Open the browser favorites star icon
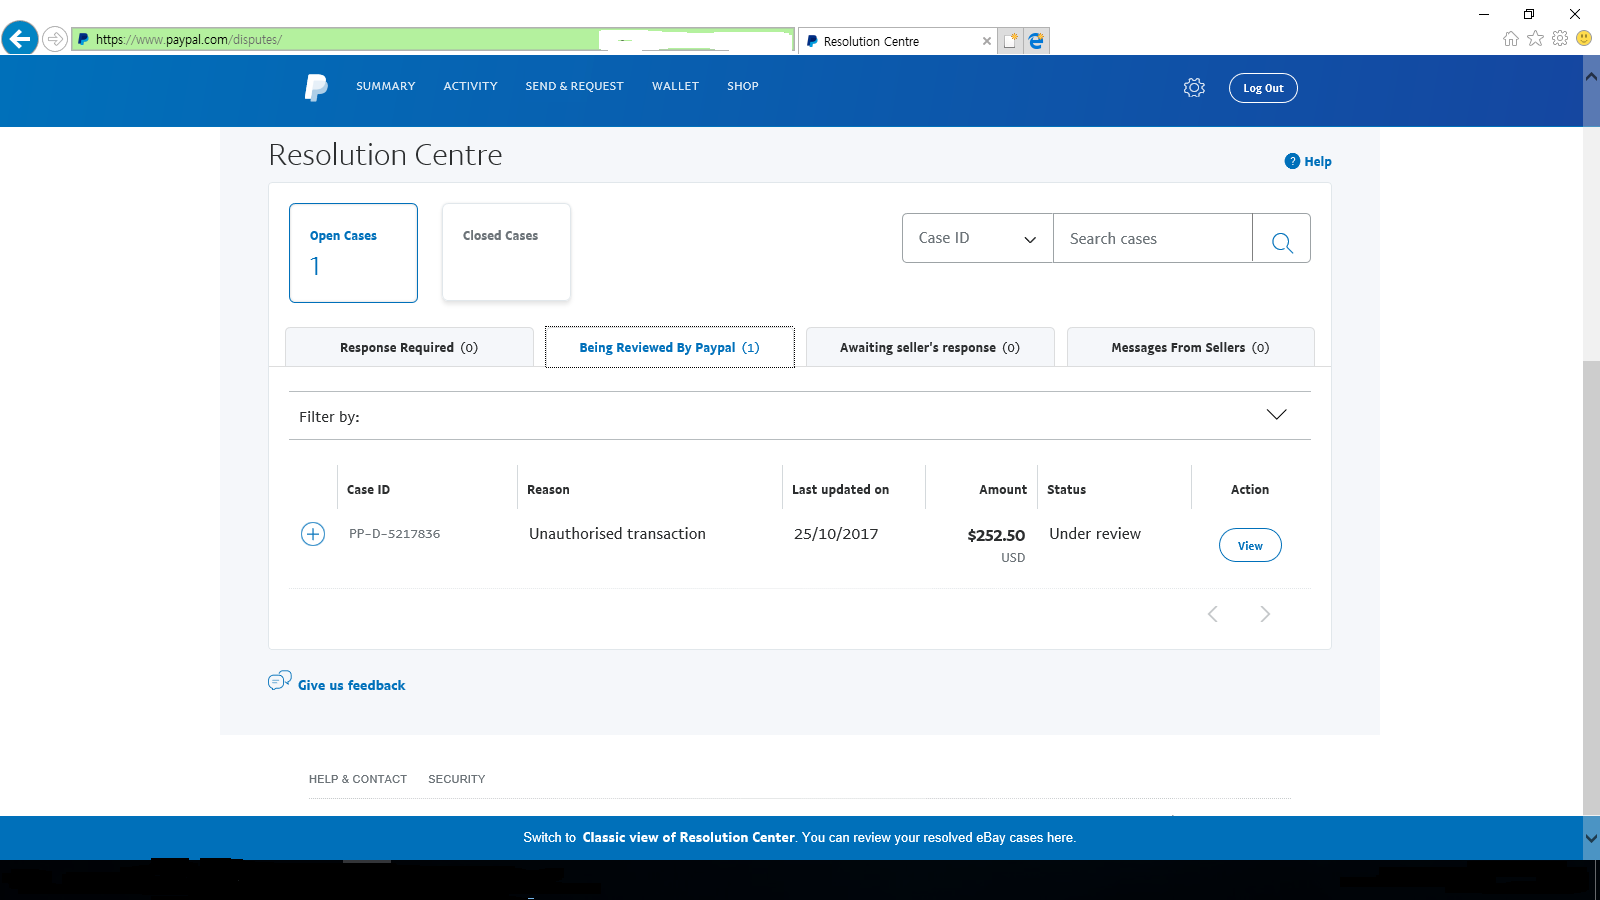The width and height of the screenshot is (1600, 900). click(x=1535, y=39)
